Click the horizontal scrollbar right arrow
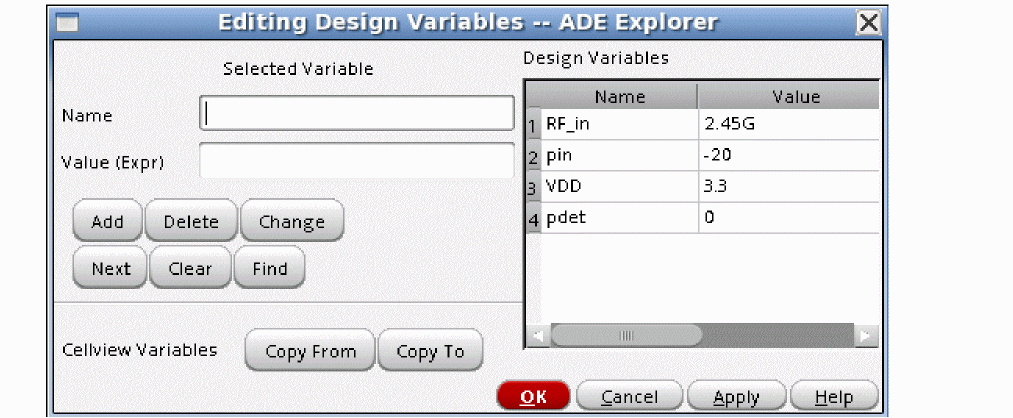1013x418 pixels. (866, 336)
